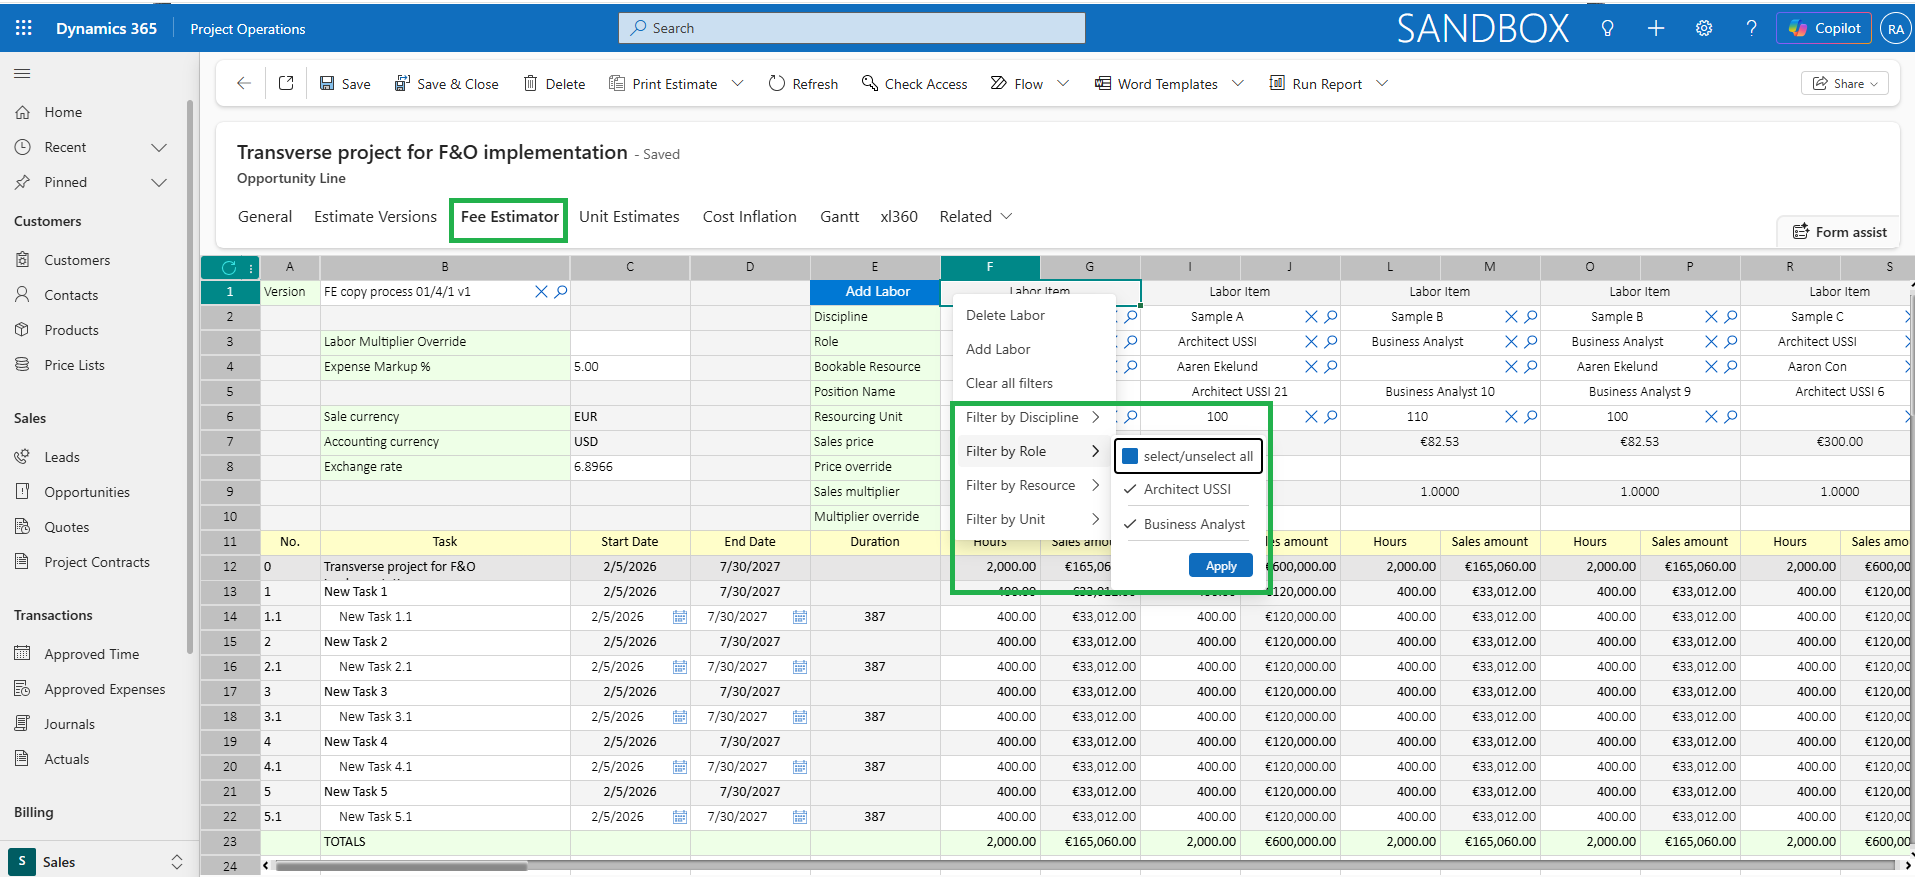Toggle the select/unselect all checkbox
This screenshot has width=1915, height=877.
[1131, 456]
